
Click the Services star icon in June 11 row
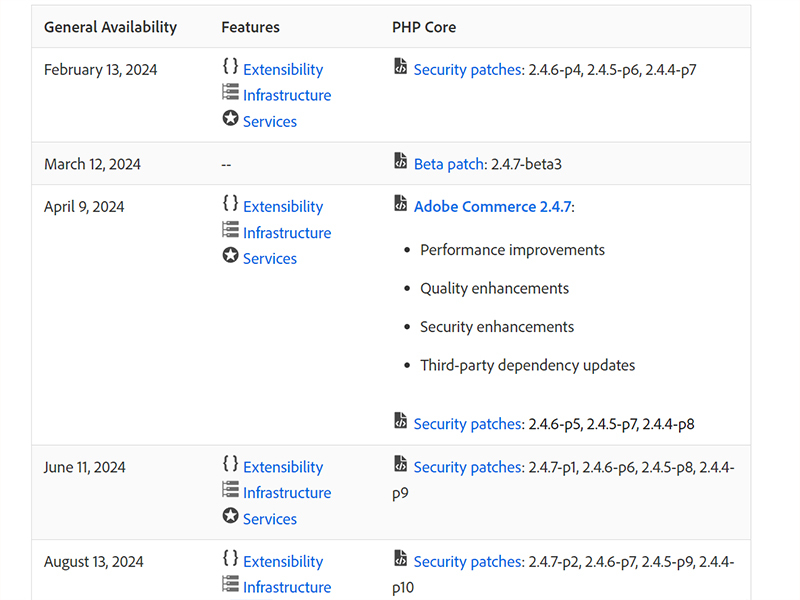tap(230, 517)
